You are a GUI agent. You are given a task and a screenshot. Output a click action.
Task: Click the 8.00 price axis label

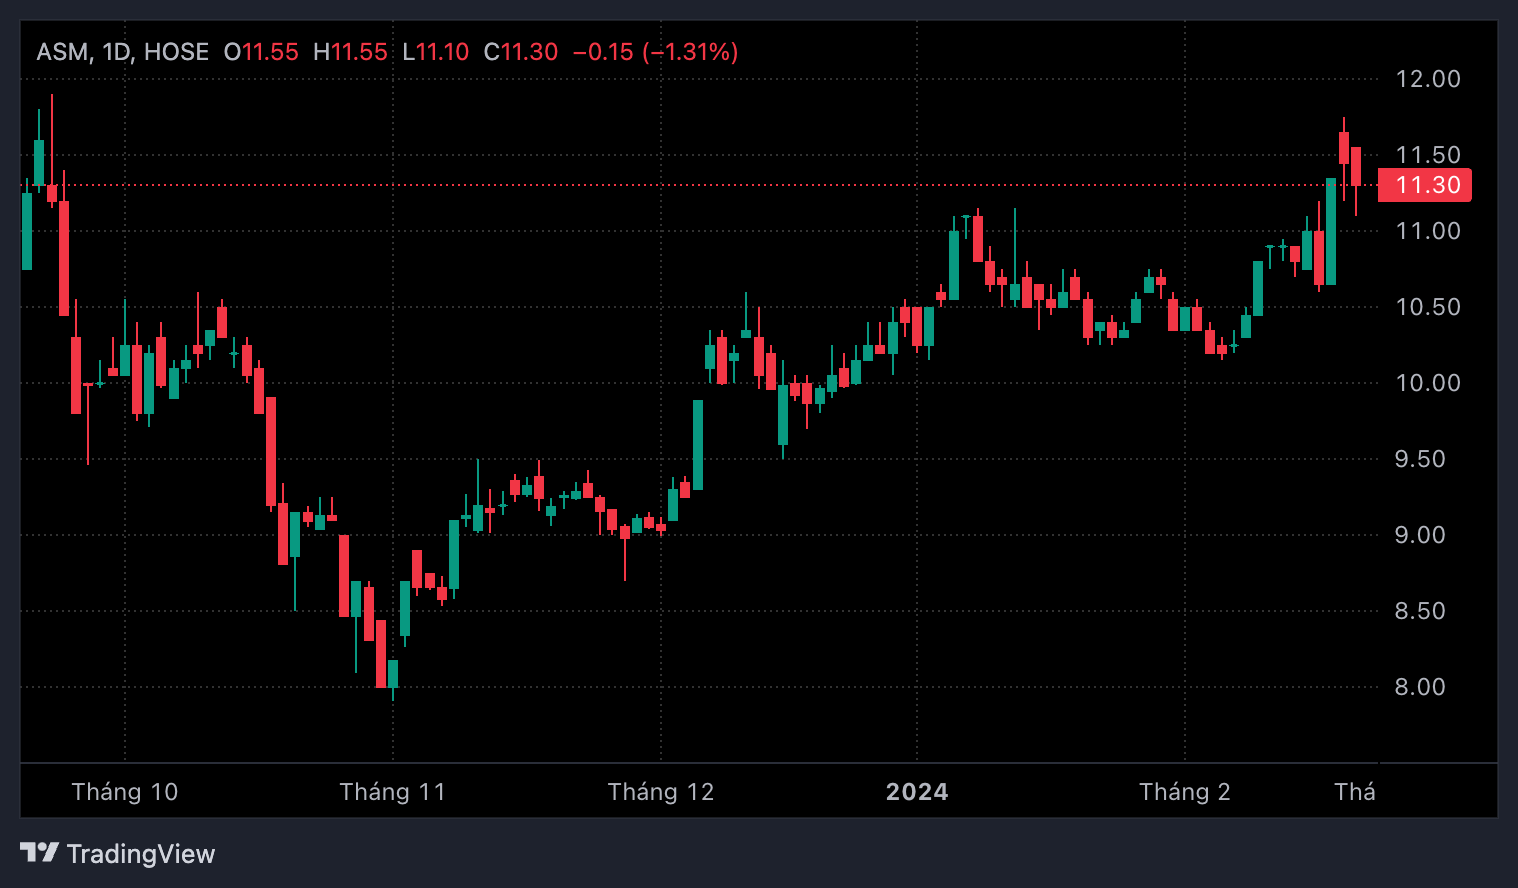pyautogui.click(x=1420, y=687)
